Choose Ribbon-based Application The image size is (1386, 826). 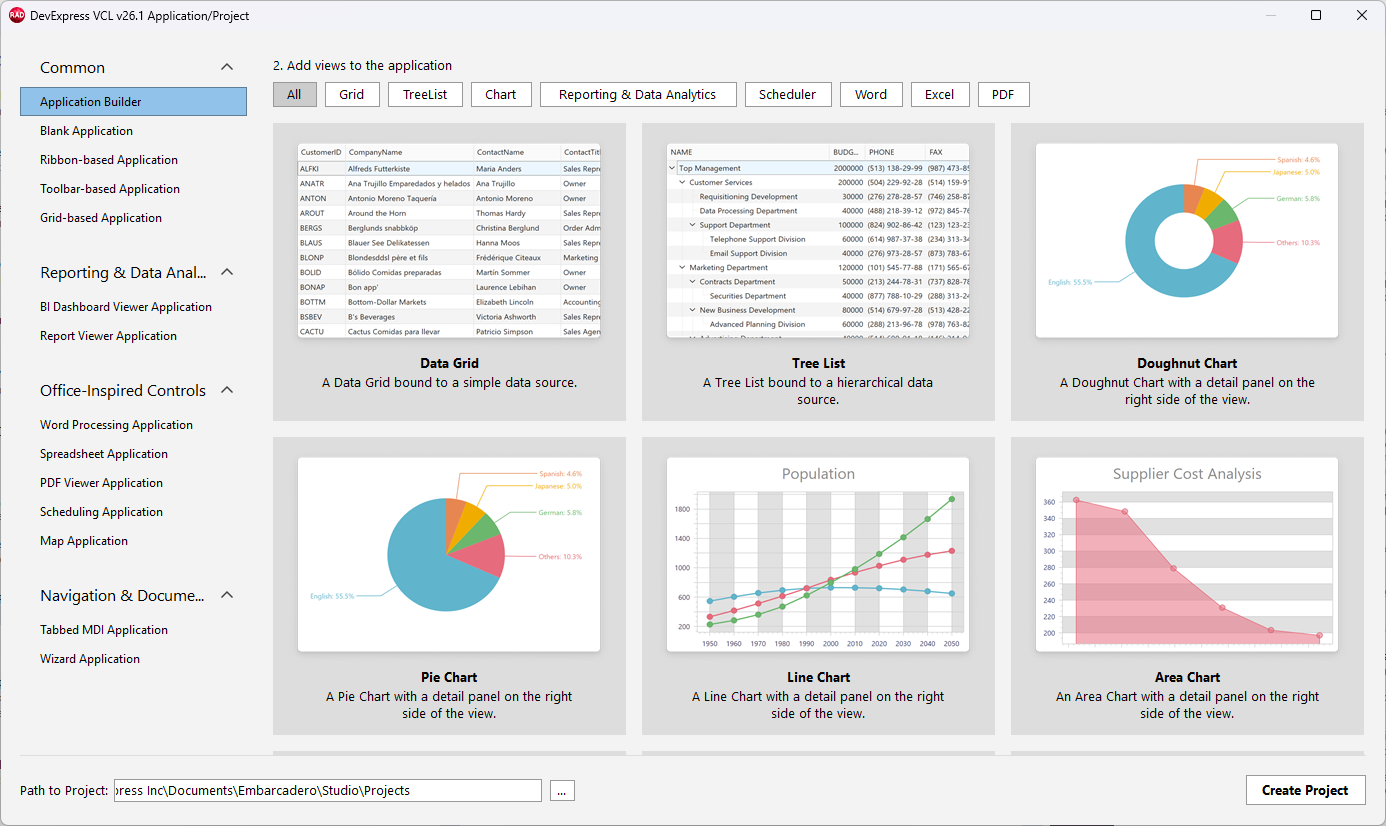133,160
